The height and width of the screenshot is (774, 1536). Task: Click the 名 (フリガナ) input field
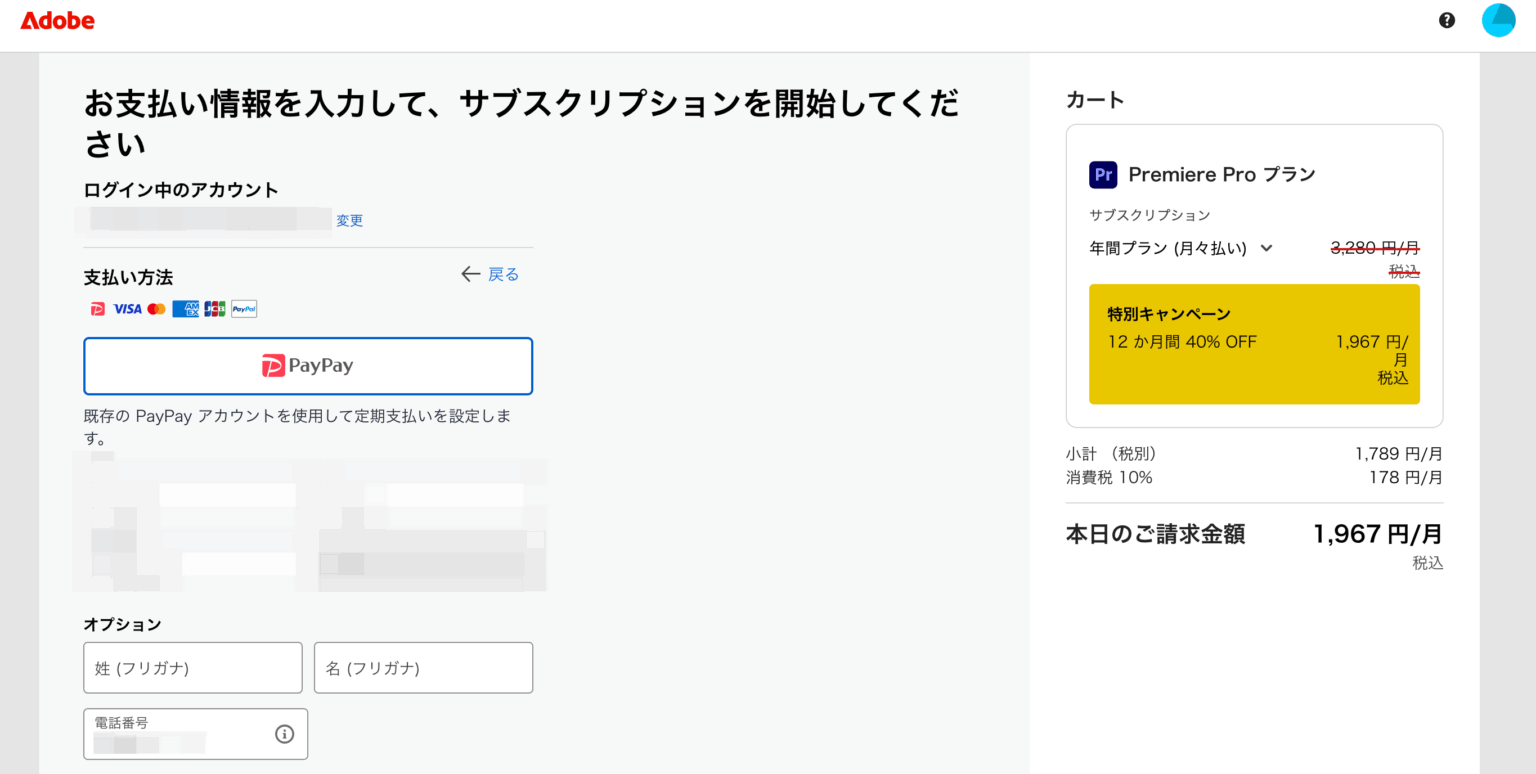(x=423, y=667)
